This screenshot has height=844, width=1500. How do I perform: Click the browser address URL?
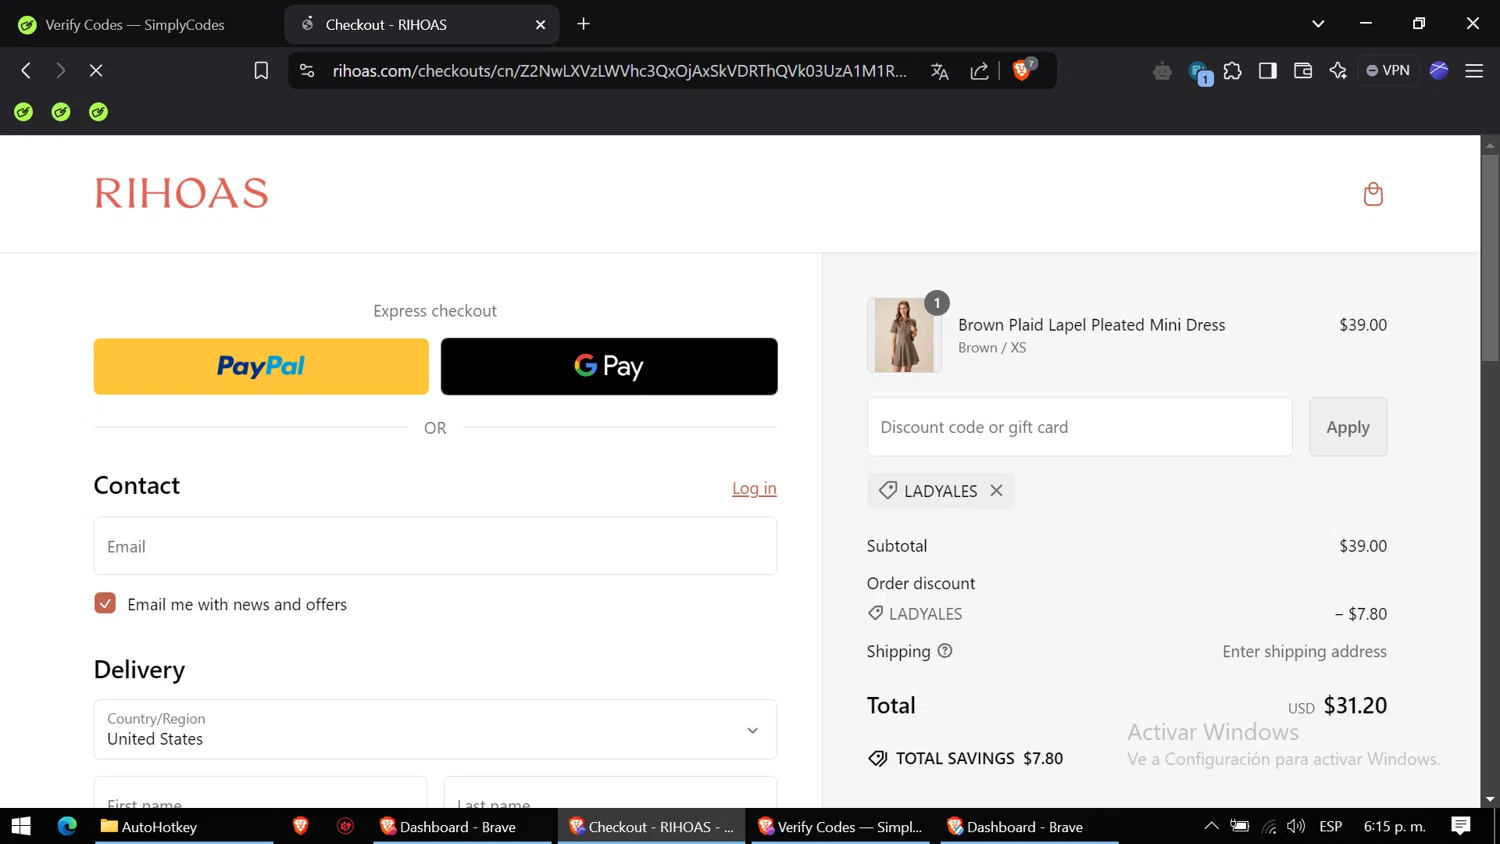(620, 70)
